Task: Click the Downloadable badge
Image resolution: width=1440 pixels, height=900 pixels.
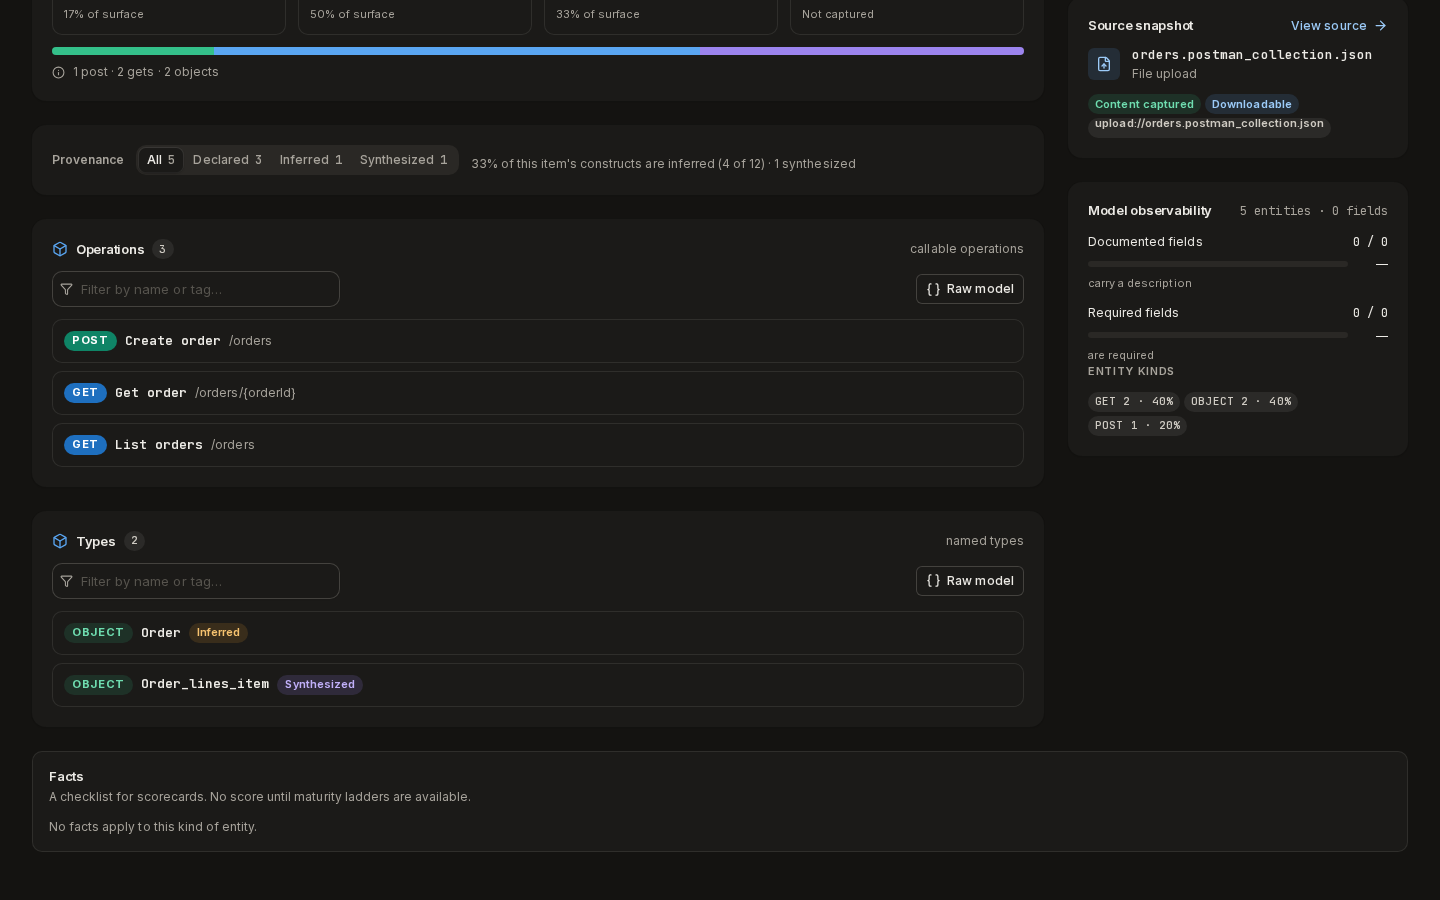Action: (x=1252, y=104)
